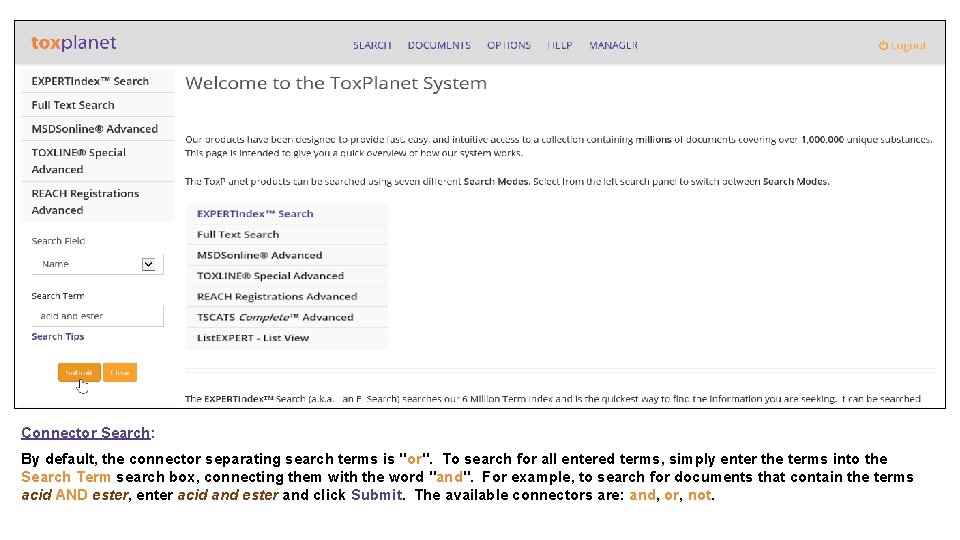Open TOXLINE Special Advanced in welcome list
The height and width of the screenshot is (540, 960).
pos(287,276)
